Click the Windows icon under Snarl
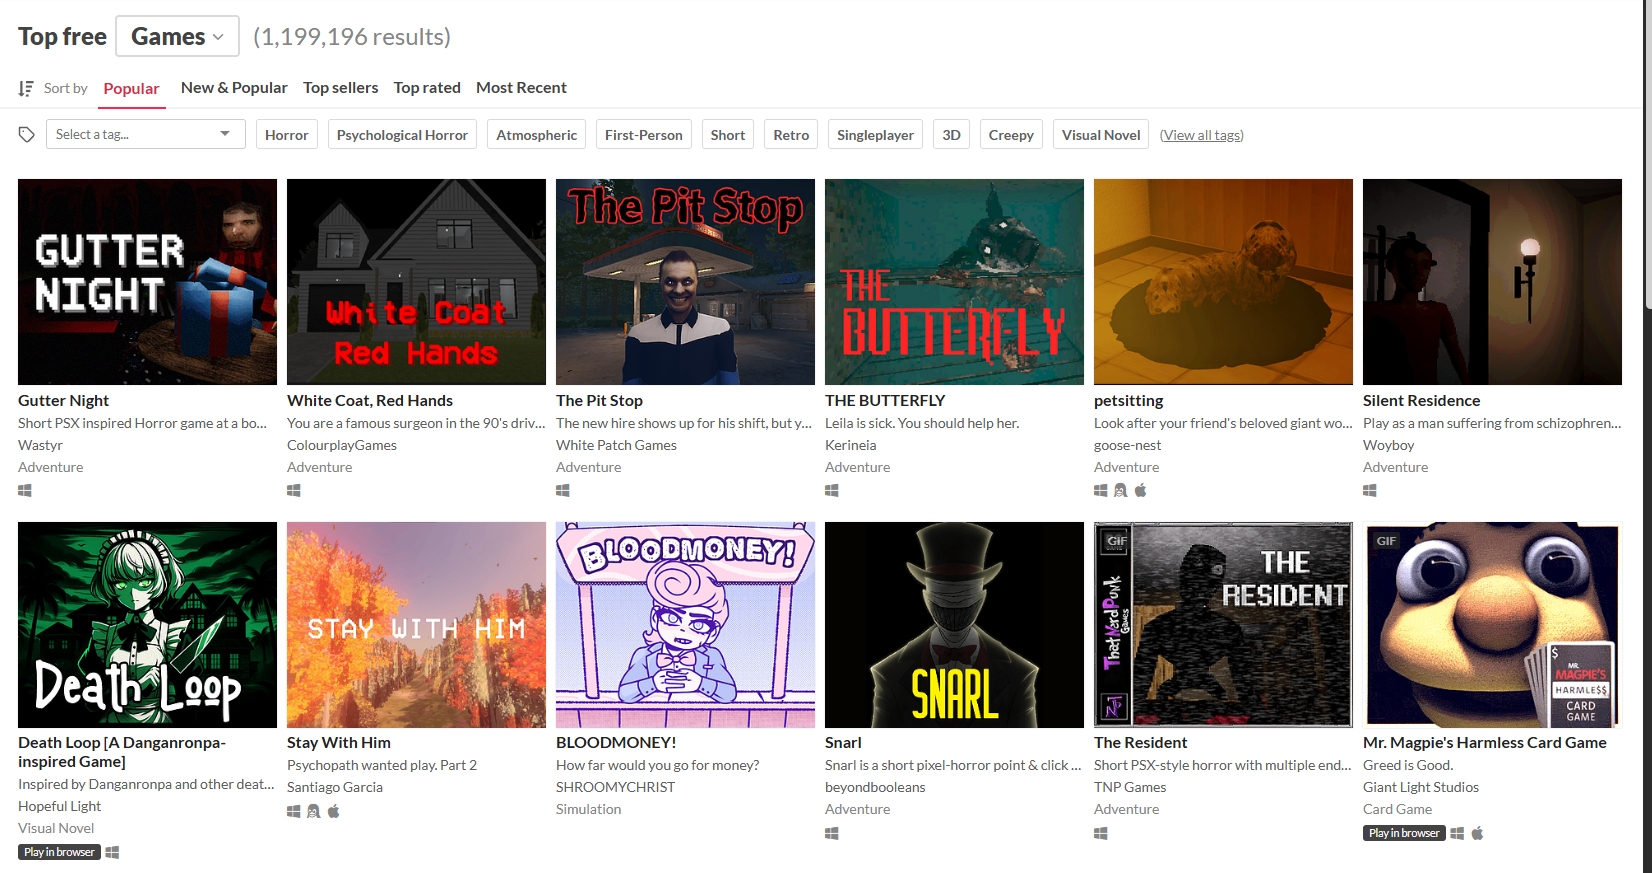1652x873 pixels. (x=832, y=833)
